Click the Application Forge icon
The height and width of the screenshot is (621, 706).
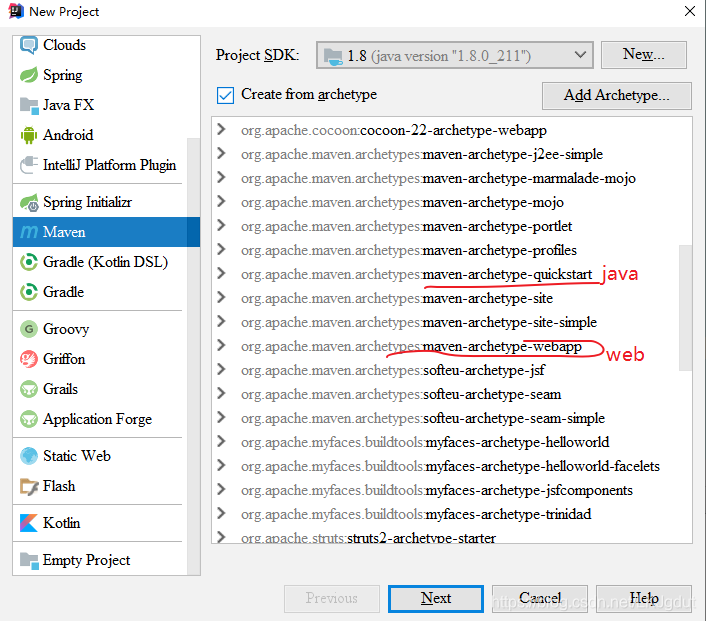pyautogui.click(x=29, y=419)
